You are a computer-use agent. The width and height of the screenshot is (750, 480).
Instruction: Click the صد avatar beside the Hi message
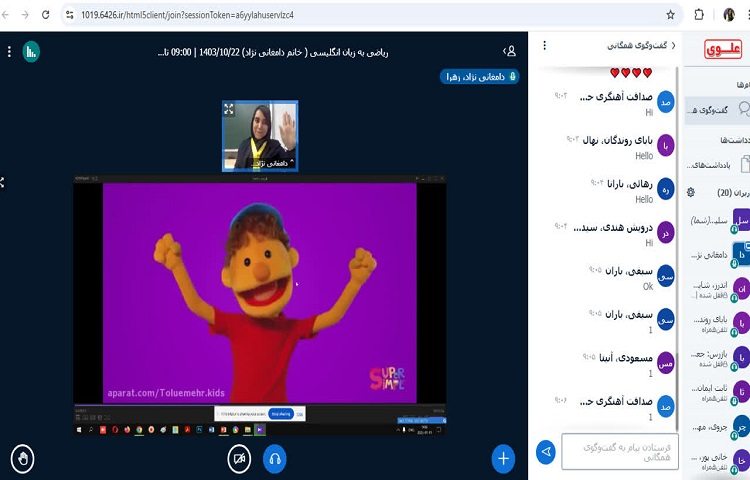point(665,102)
